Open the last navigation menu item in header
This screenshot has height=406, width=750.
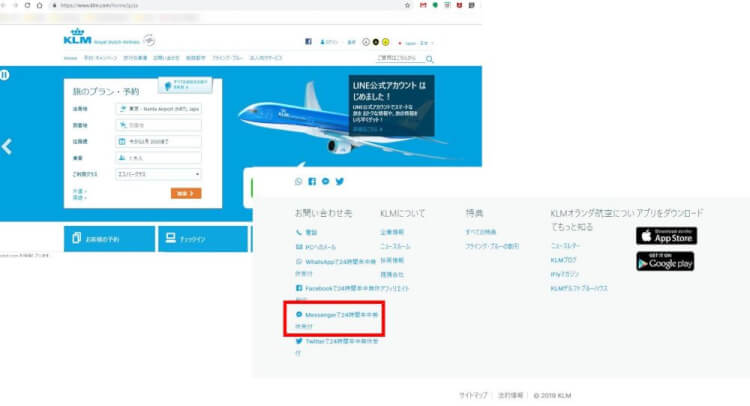click(x=266, y=58)
